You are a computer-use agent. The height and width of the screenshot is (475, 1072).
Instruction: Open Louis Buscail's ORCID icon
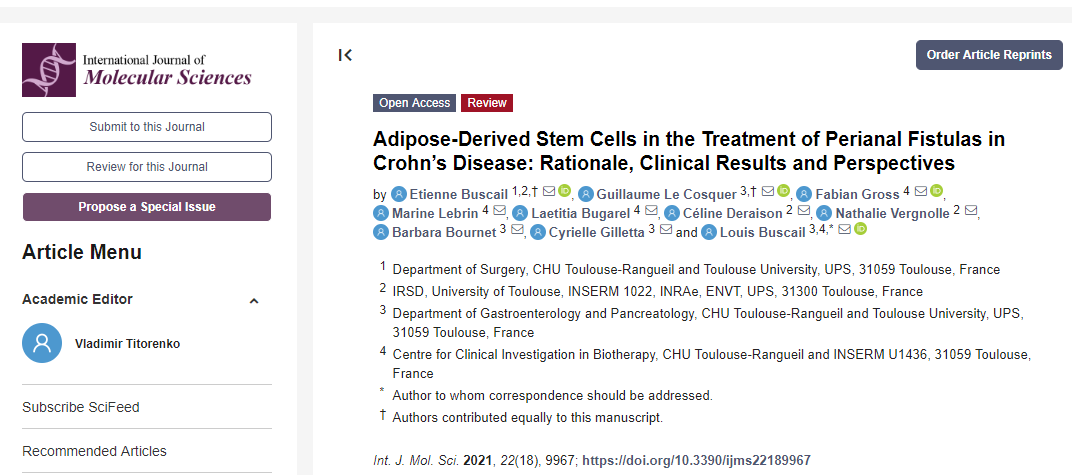(860, 230)
